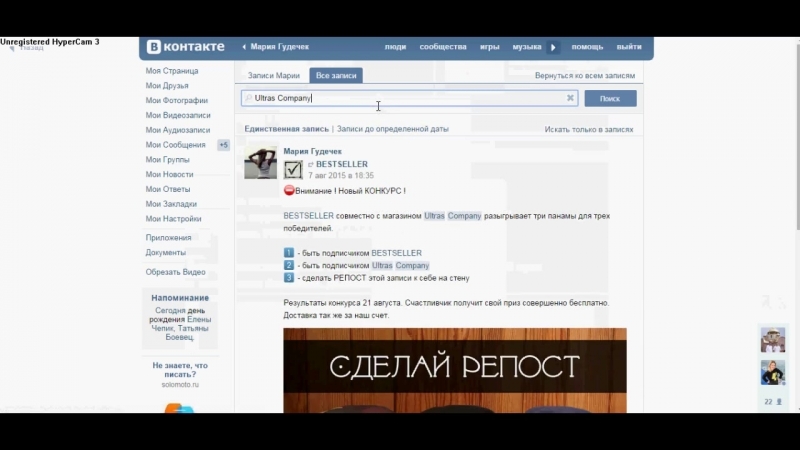Viewport: 800px width, 450px height.
Task: Open сообщества in top menu
Action: click(x=443, y=47)
